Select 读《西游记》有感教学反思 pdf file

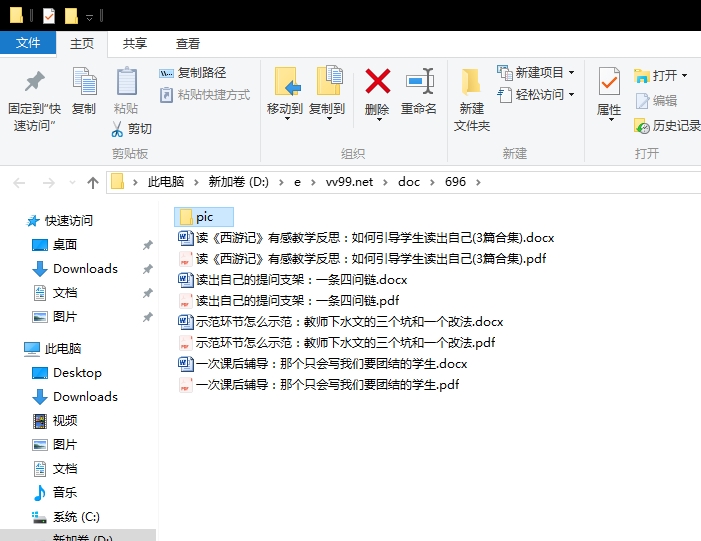pyautogui.click(x=362, y=259)
